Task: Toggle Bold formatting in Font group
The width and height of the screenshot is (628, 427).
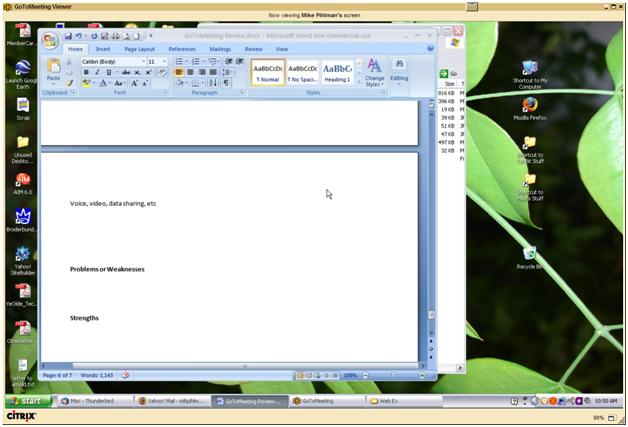Action: [85, 72]
